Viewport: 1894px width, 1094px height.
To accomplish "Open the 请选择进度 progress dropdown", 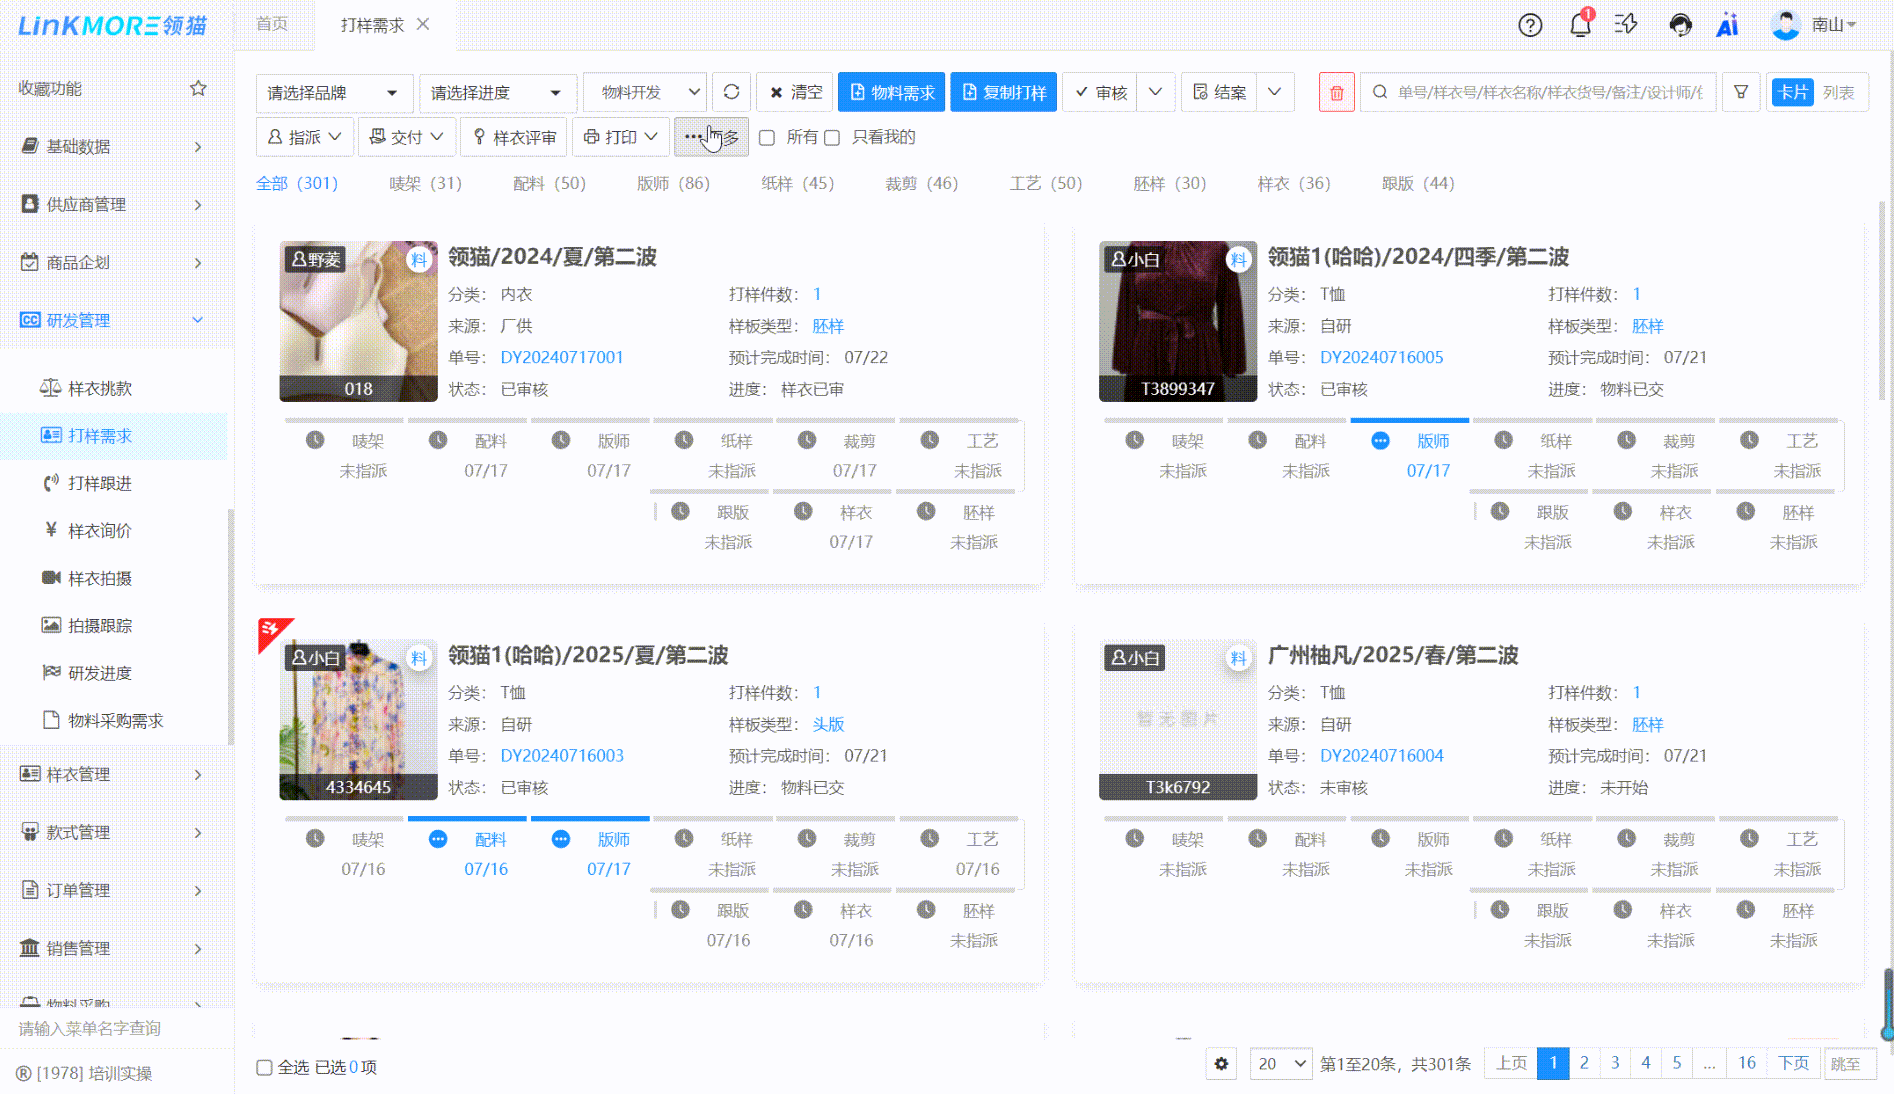I will coord(497,93).
